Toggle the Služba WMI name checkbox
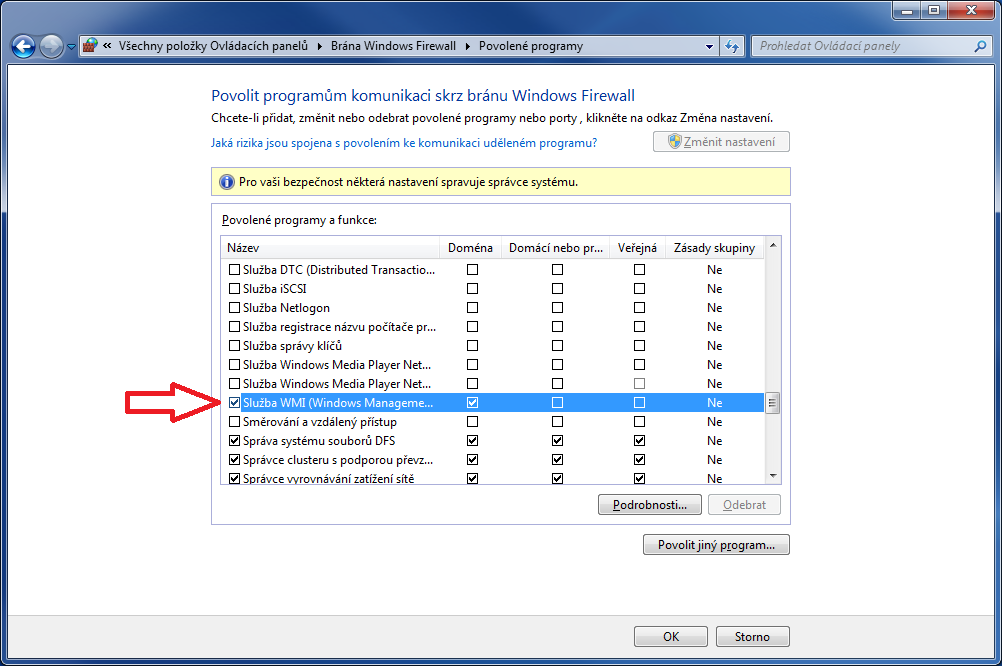 235,403
